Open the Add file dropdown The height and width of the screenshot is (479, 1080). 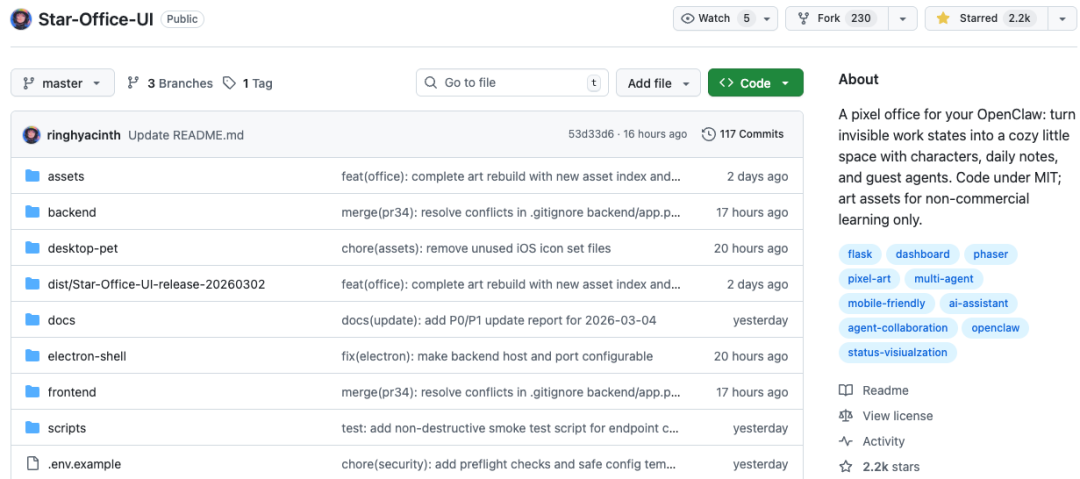pyautogui.click(x=658, y=83)
